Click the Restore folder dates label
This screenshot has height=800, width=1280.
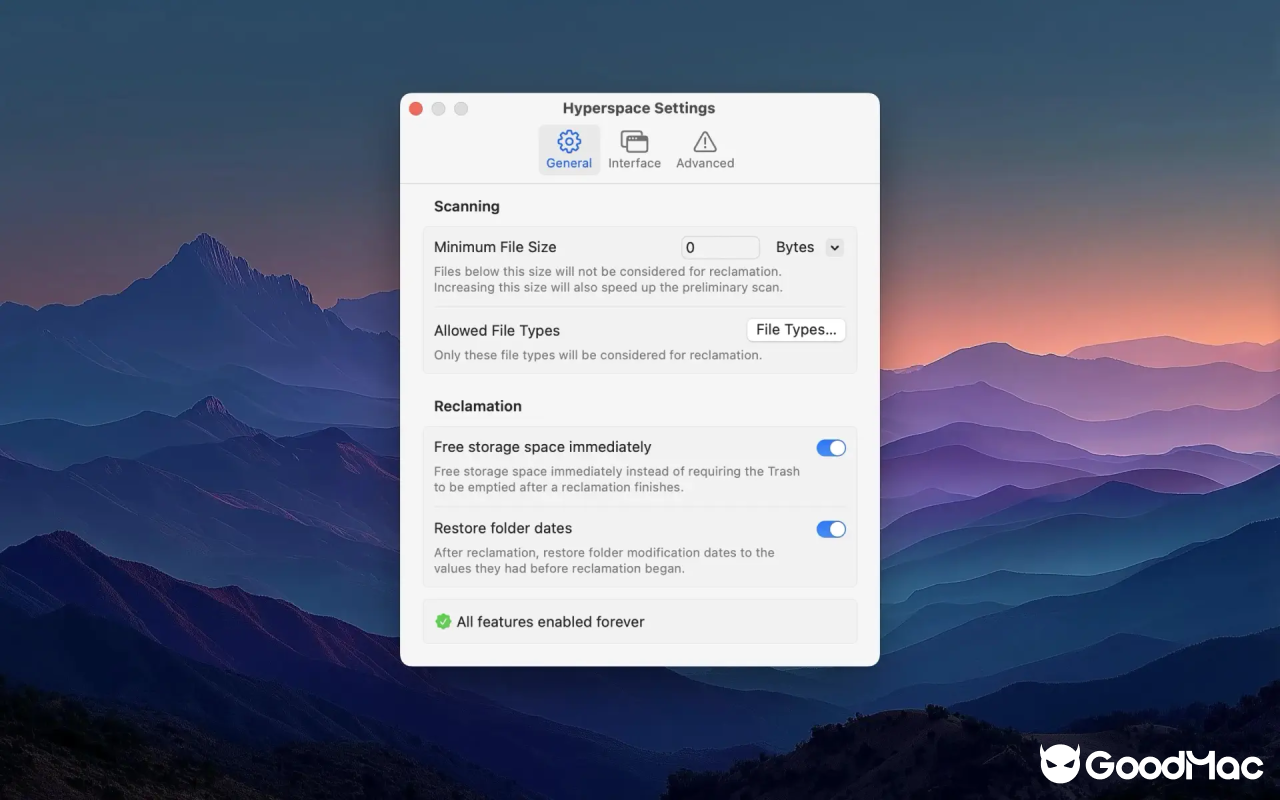(503, 528)
